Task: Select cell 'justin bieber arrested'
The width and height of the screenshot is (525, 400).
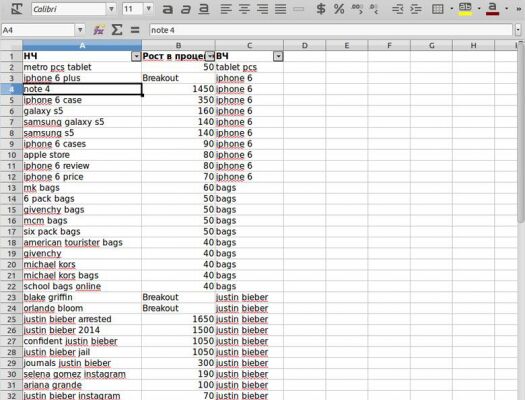Action: coord(82,319)
